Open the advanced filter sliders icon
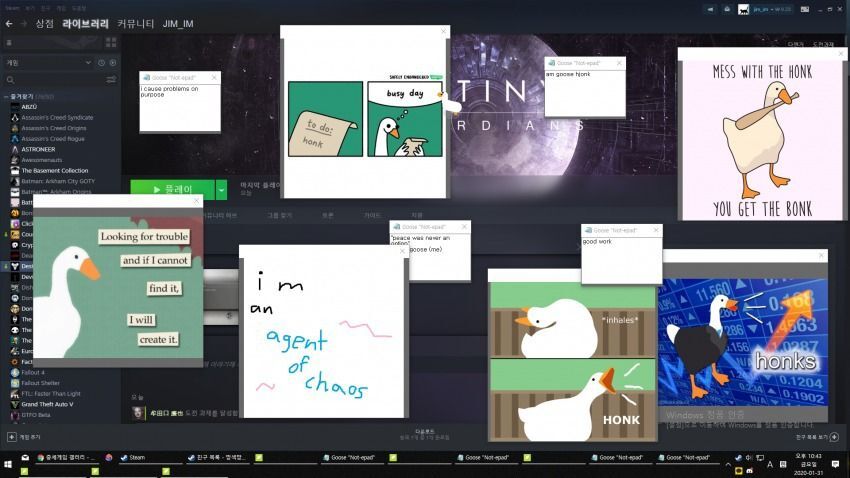 [111, 80]
